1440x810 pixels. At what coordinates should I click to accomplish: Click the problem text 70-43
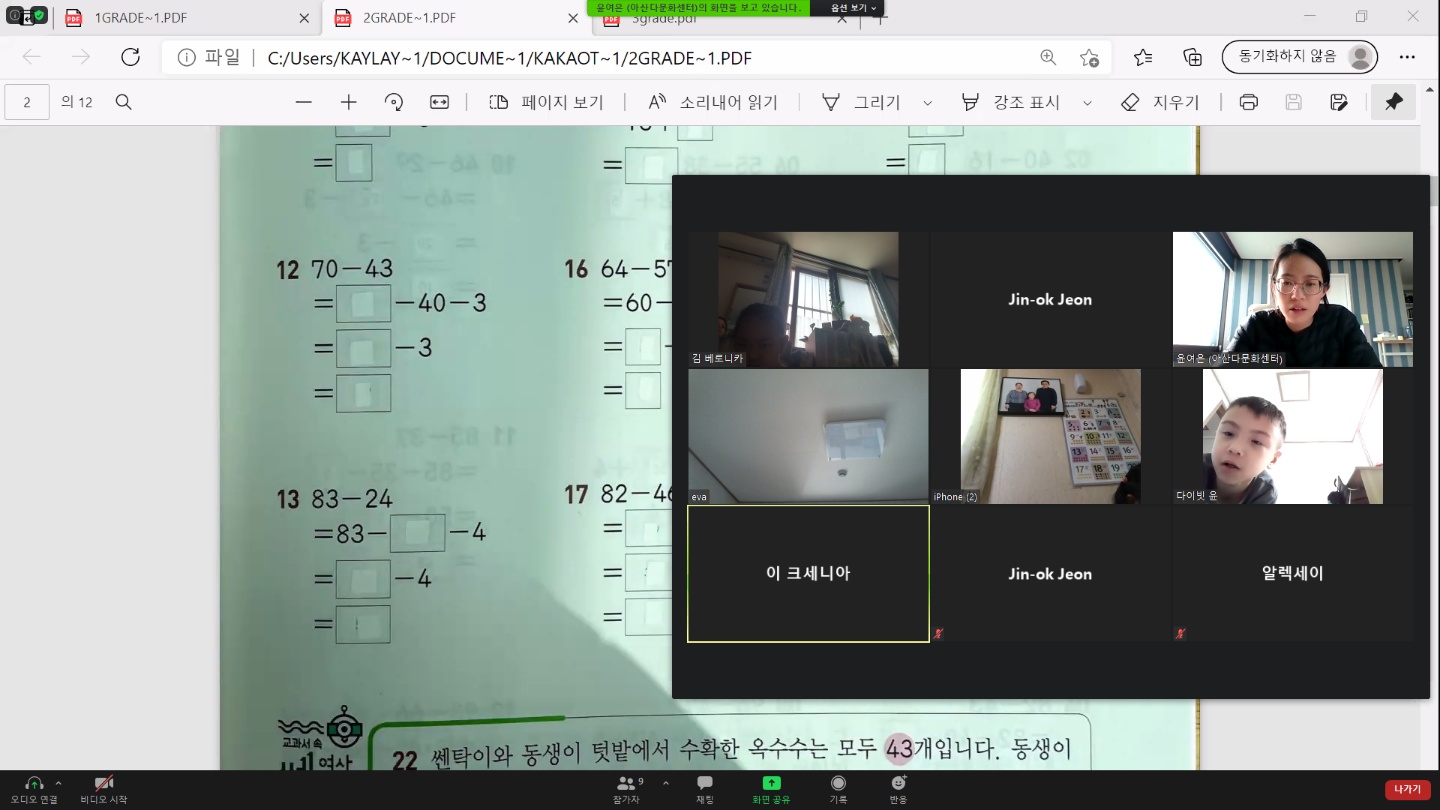coord(353,268)
